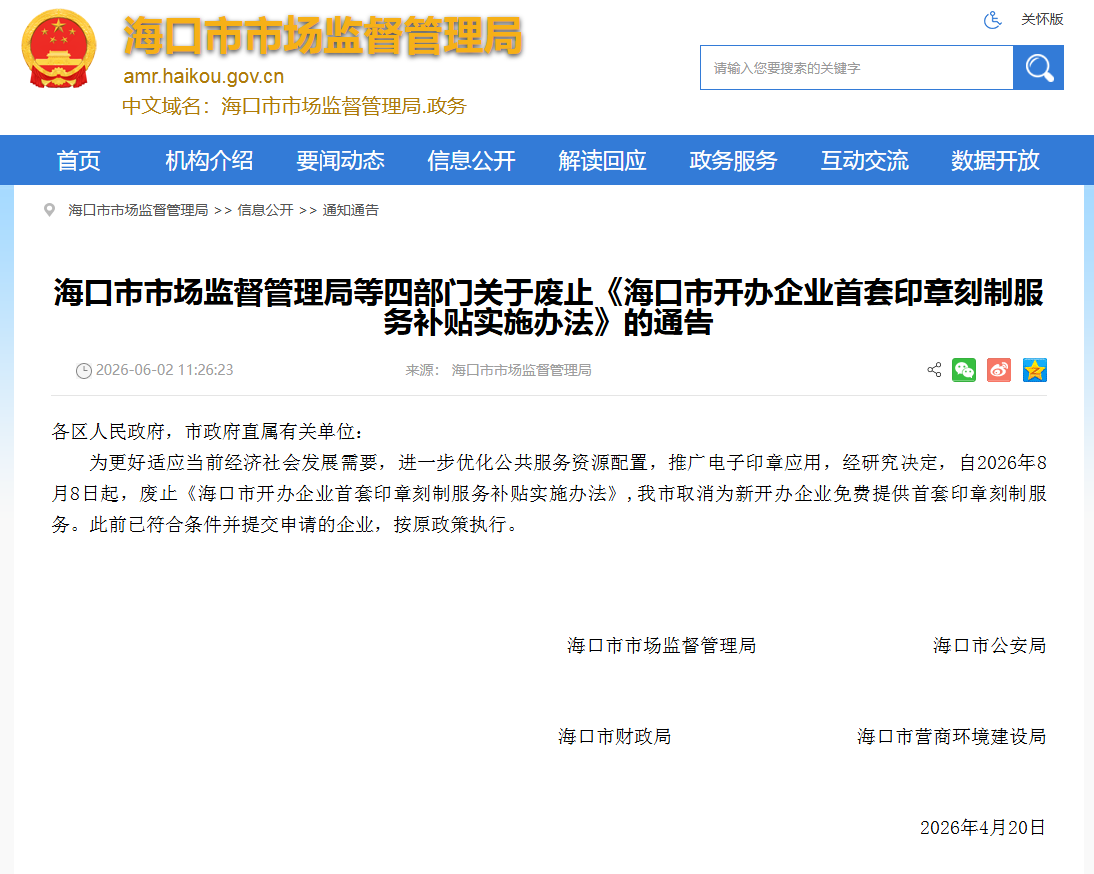Click the date 2026年4月20日
This screenshot has height=874, width=1094.
pos(982,827)
